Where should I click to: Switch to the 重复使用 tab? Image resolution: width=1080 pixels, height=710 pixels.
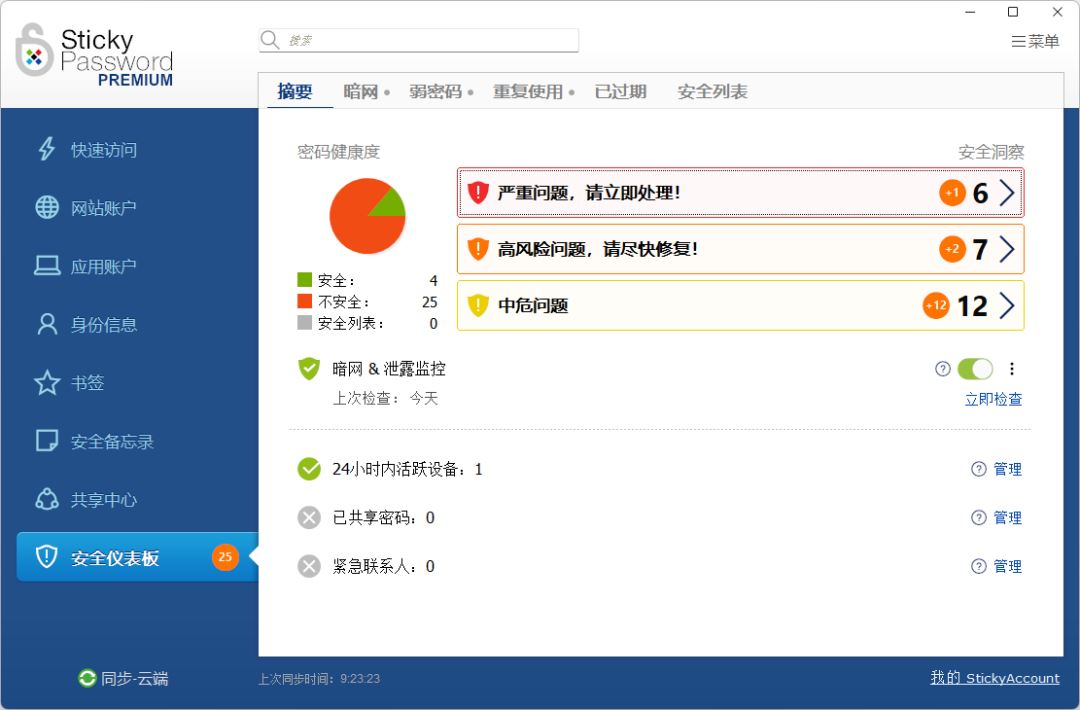(533, 91)
